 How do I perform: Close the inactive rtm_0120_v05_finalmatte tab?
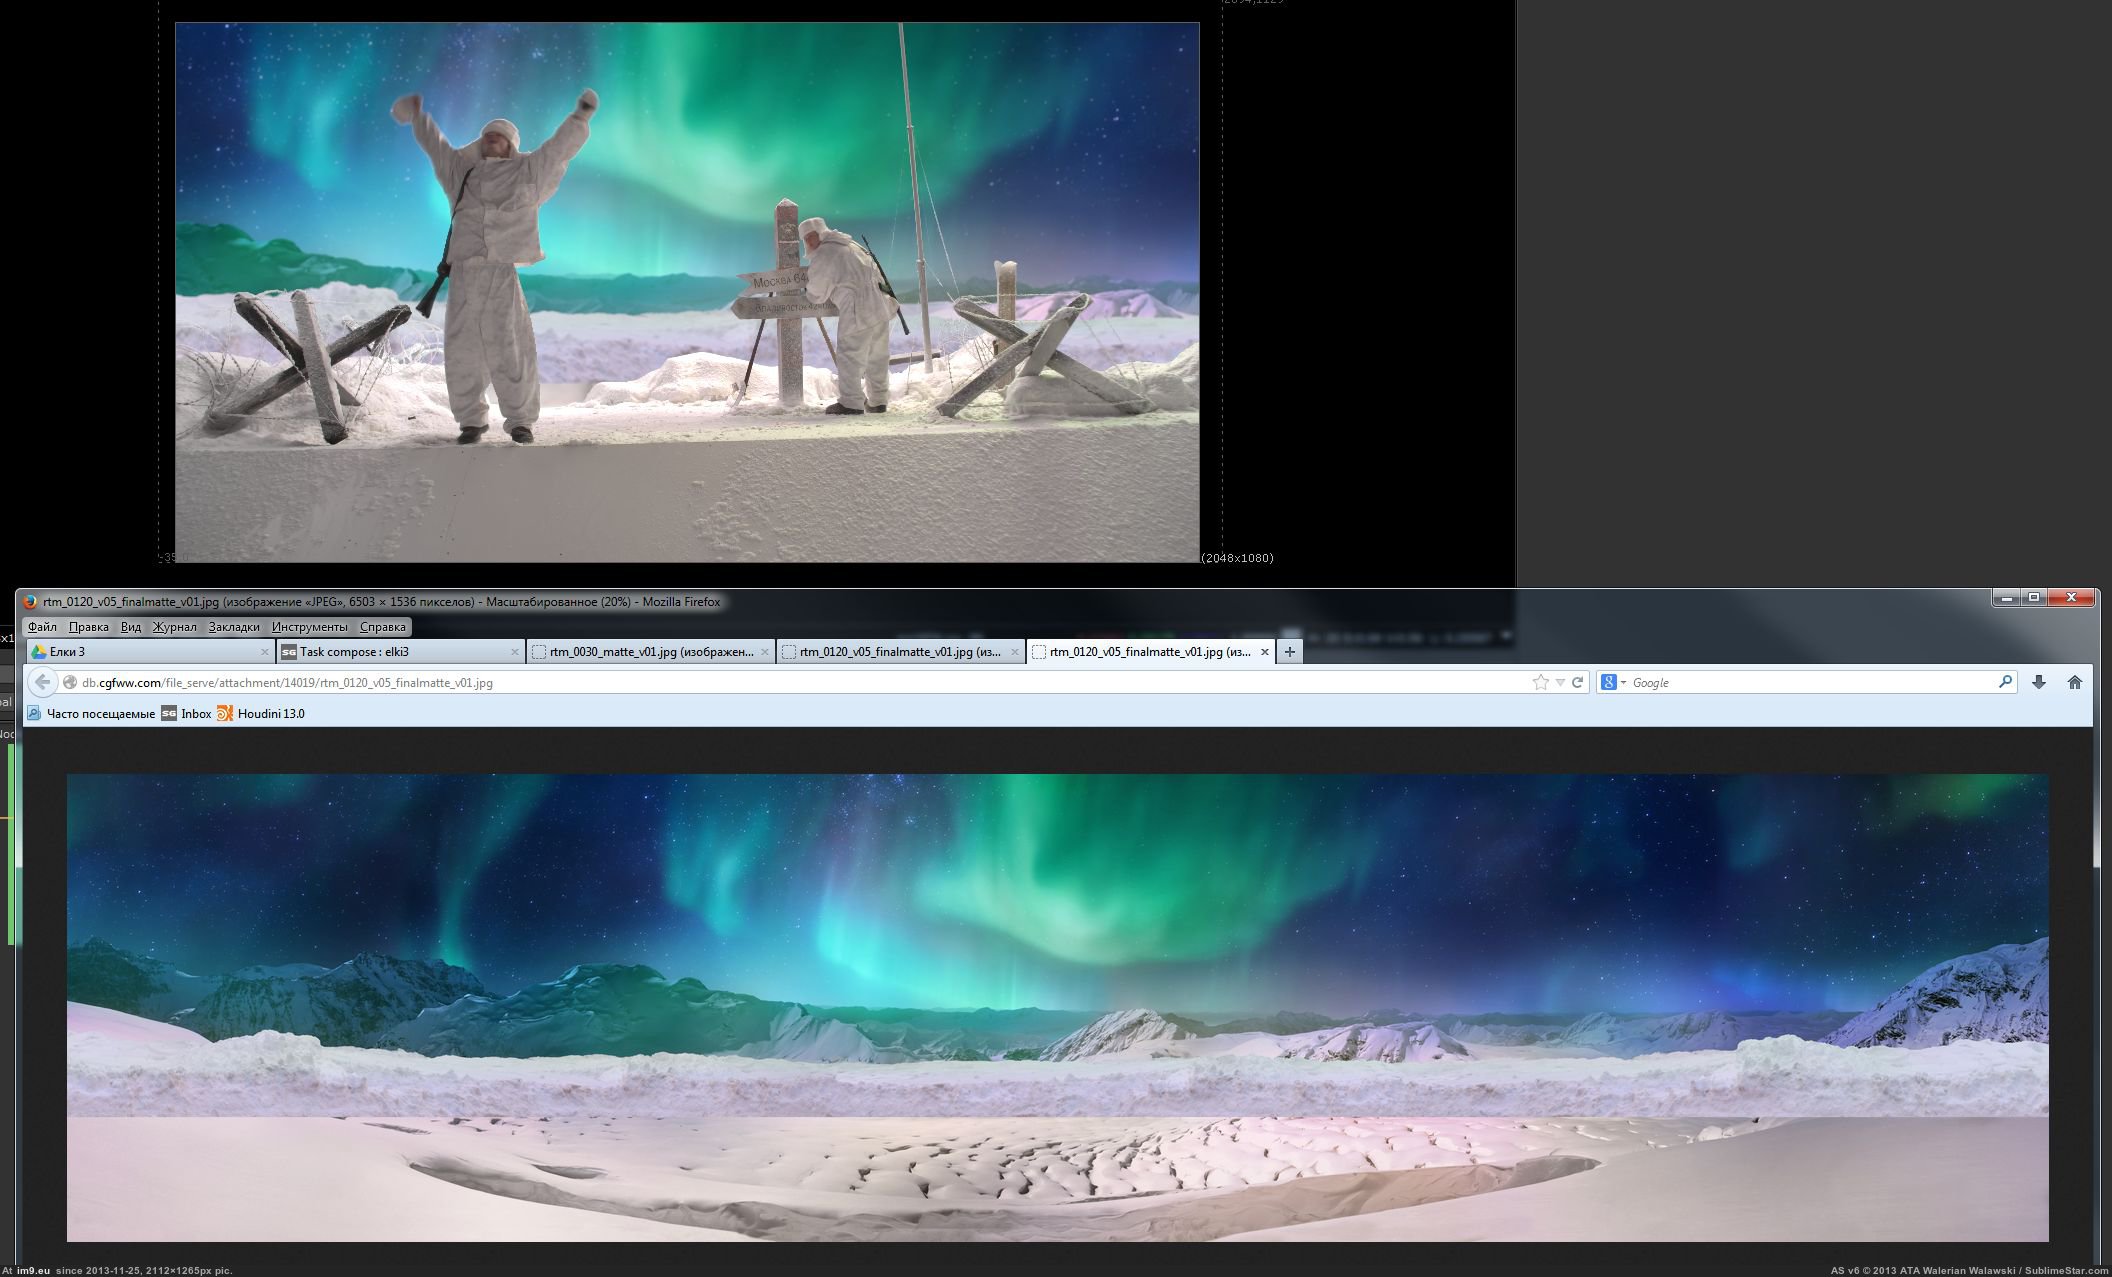click(x=1014, y=652)
